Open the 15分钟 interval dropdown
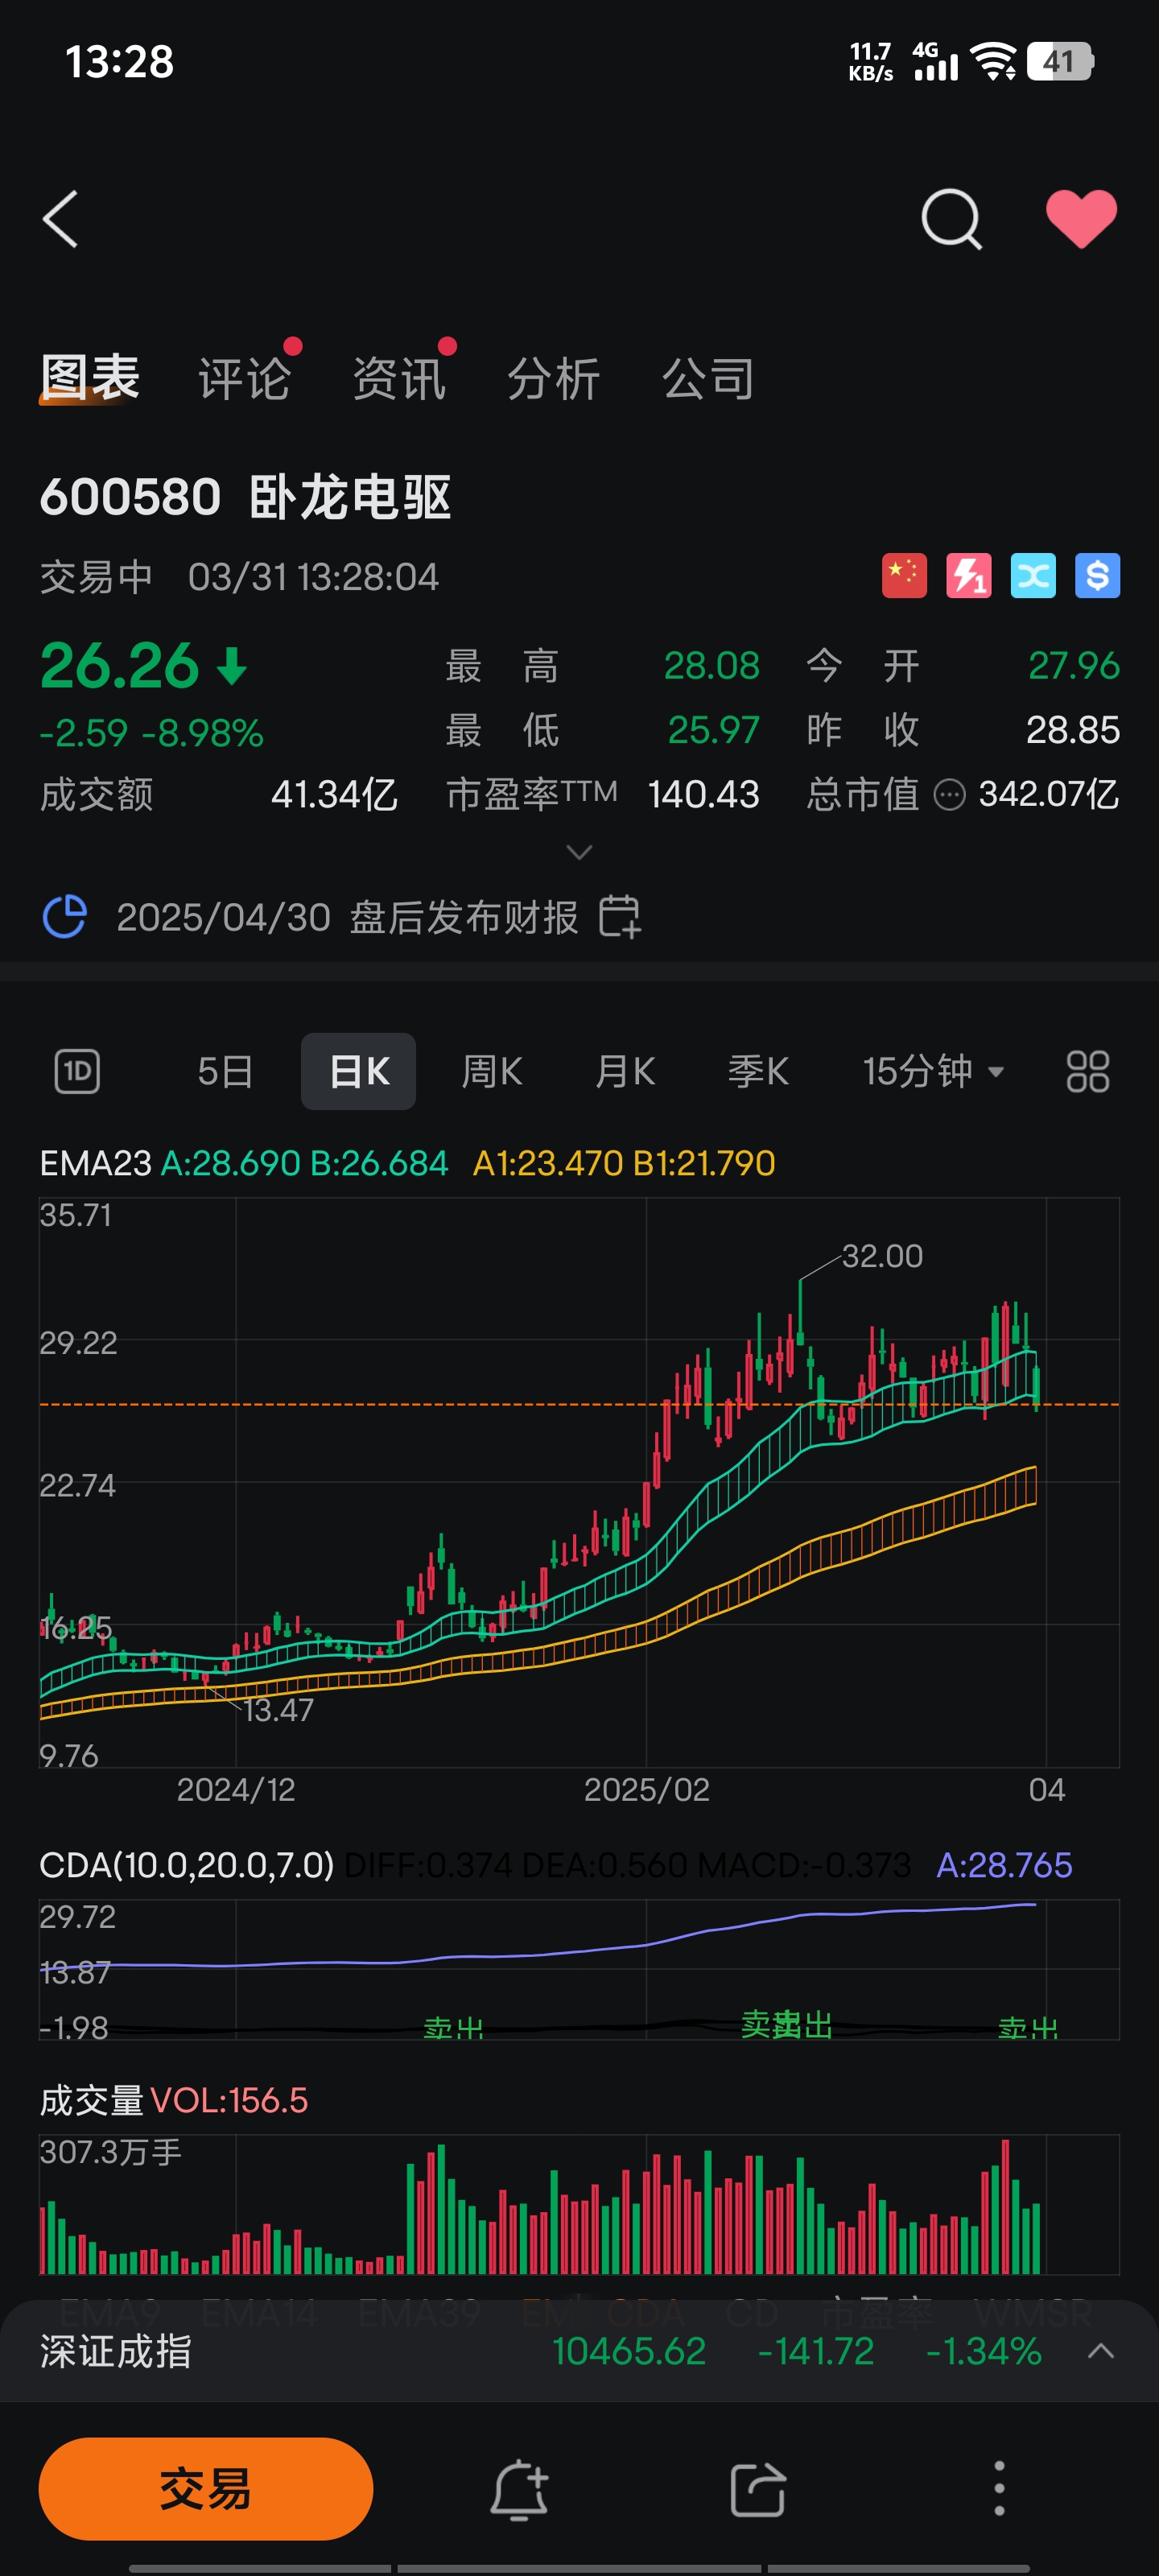 [x=933, y=1072]
